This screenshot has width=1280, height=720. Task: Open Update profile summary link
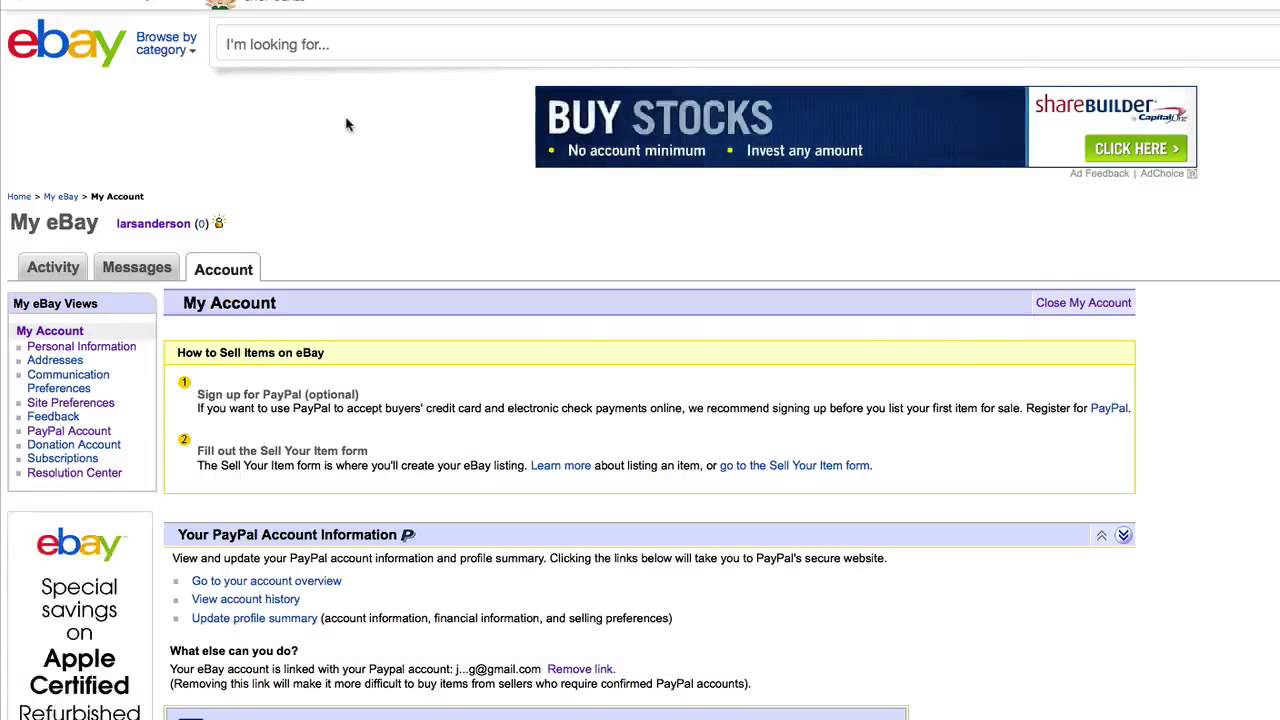[254, 618]
